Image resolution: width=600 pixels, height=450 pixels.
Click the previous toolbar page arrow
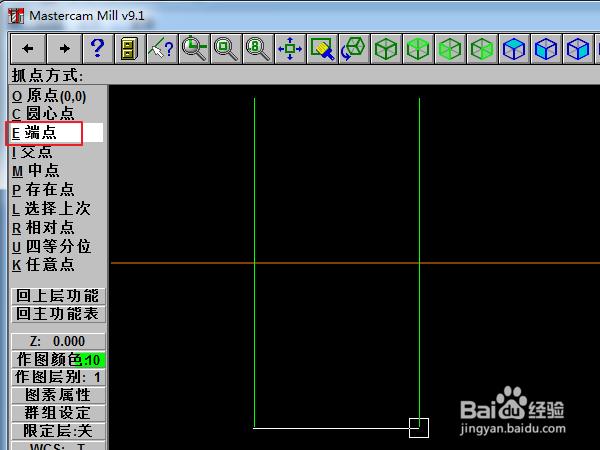pyautogui.click(x=28, y=49)
